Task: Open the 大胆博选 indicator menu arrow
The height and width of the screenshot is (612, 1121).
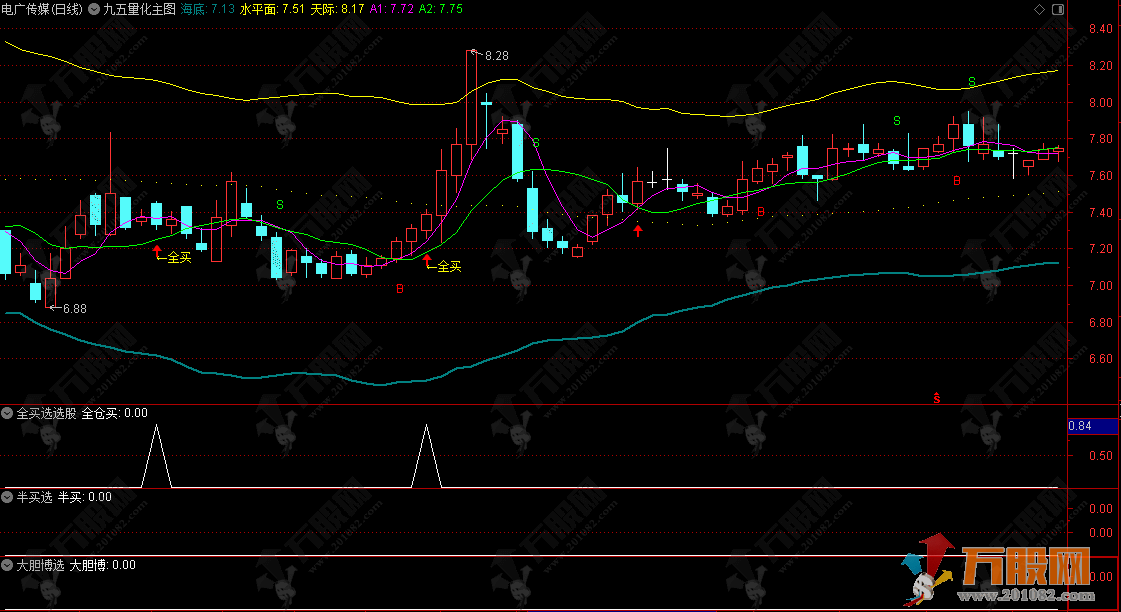Action: (x=8, y=565)
